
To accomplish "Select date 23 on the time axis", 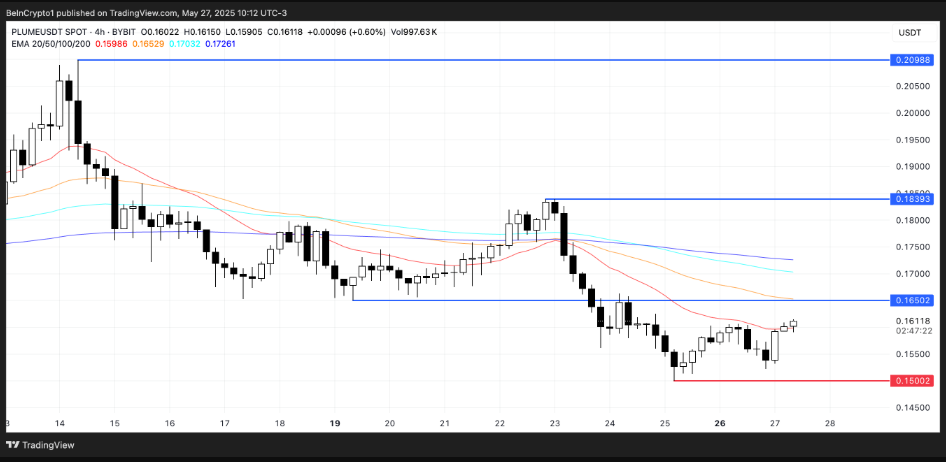I will pos(554,423).
